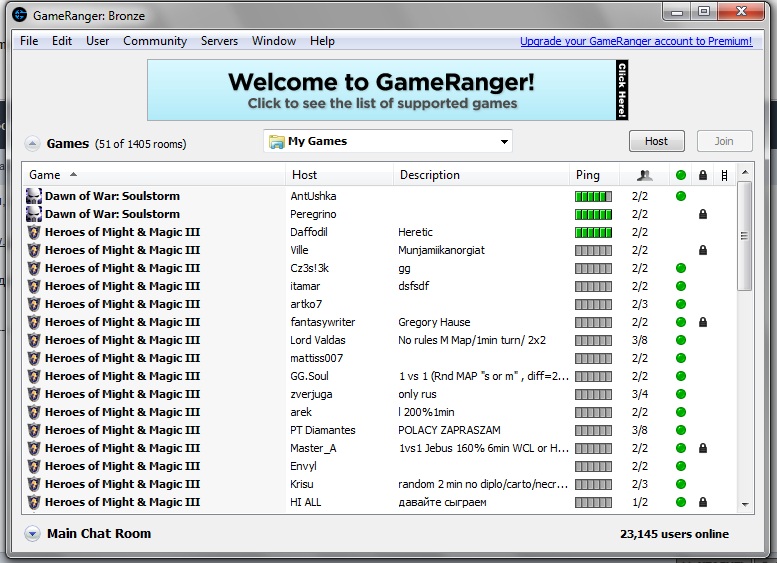
Task: Click the Heroes icon on itamar's row
Action: click(34, 286)
